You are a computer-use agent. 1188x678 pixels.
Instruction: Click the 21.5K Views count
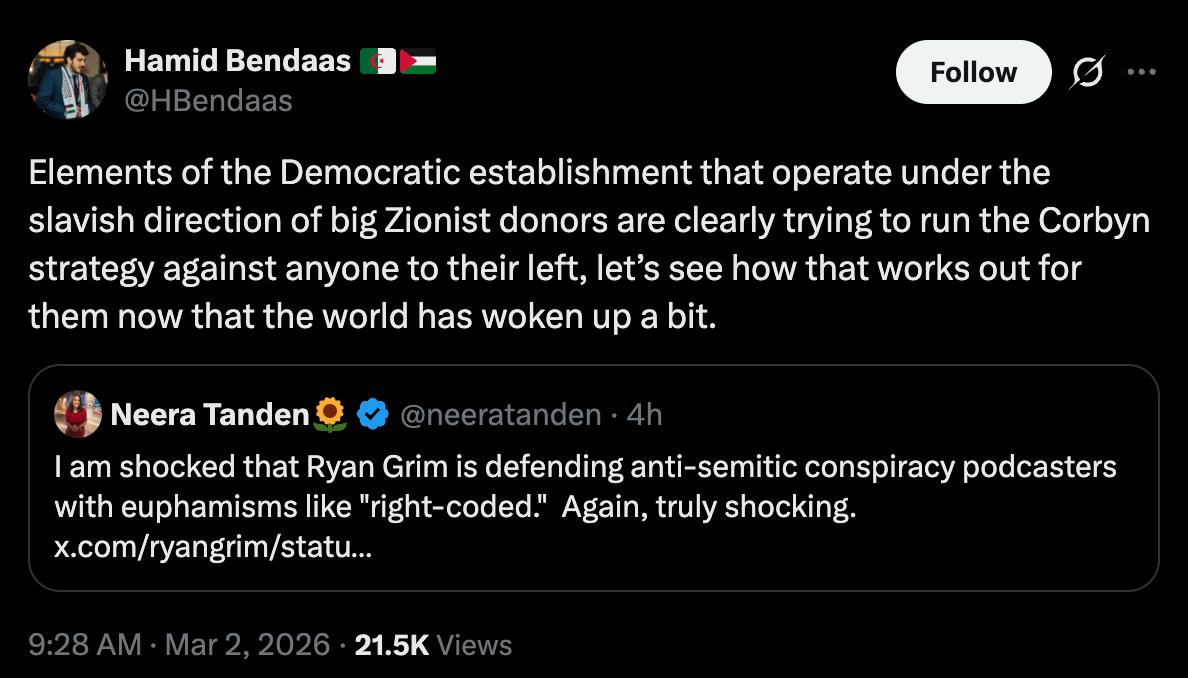pos(392,645)
